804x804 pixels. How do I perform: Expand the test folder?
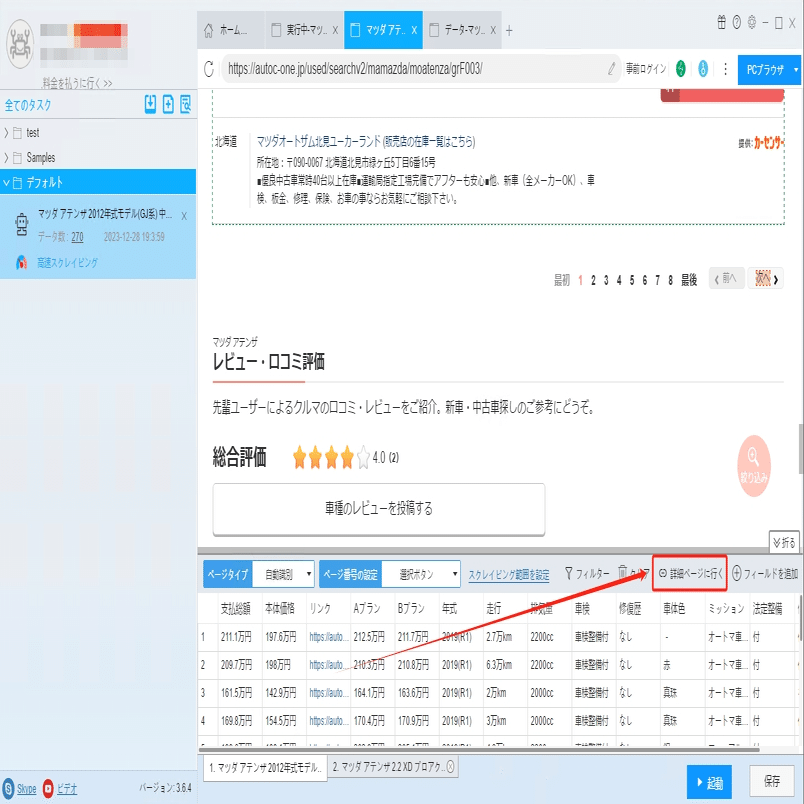6,133
